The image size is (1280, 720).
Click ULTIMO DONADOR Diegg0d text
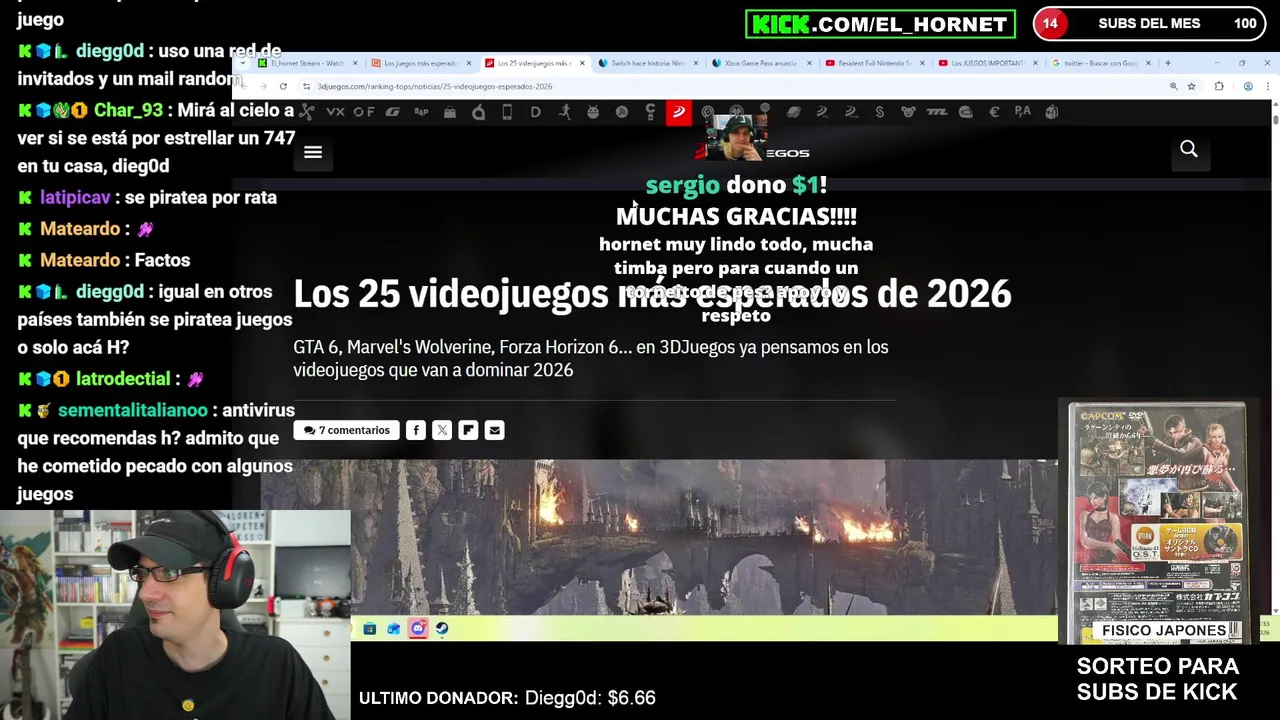coord(507,698)
